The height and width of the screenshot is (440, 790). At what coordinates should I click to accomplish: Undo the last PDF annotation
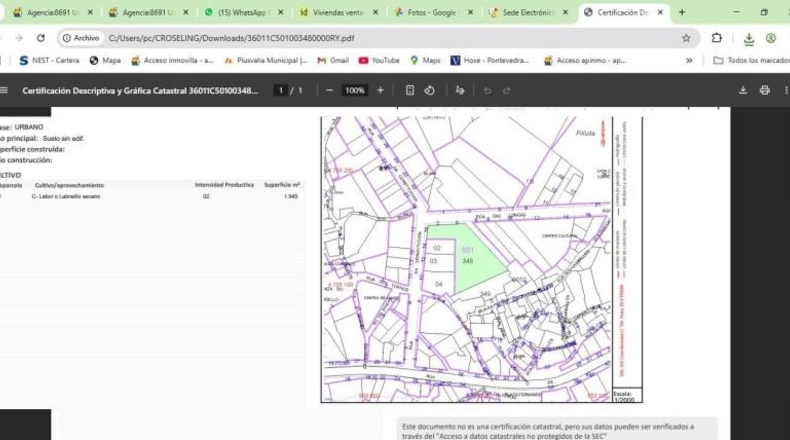pyautogui.click(x=487, y=91)
